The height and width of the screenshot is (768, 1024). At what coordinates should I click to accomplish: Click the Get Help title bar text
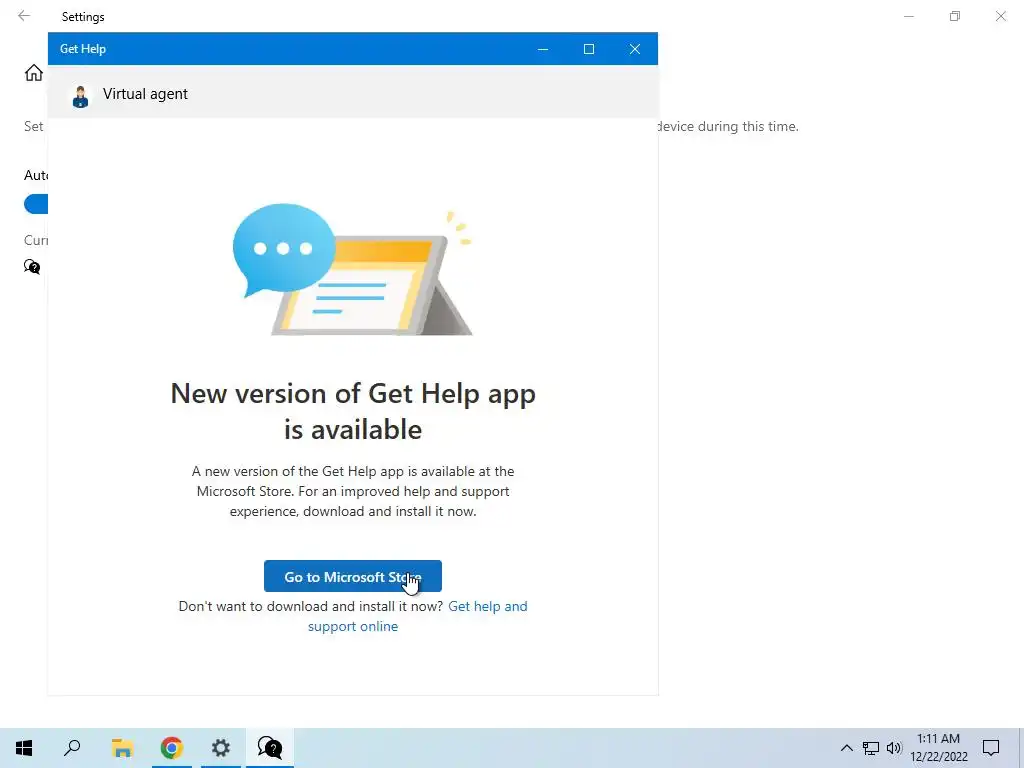point(82,49)
